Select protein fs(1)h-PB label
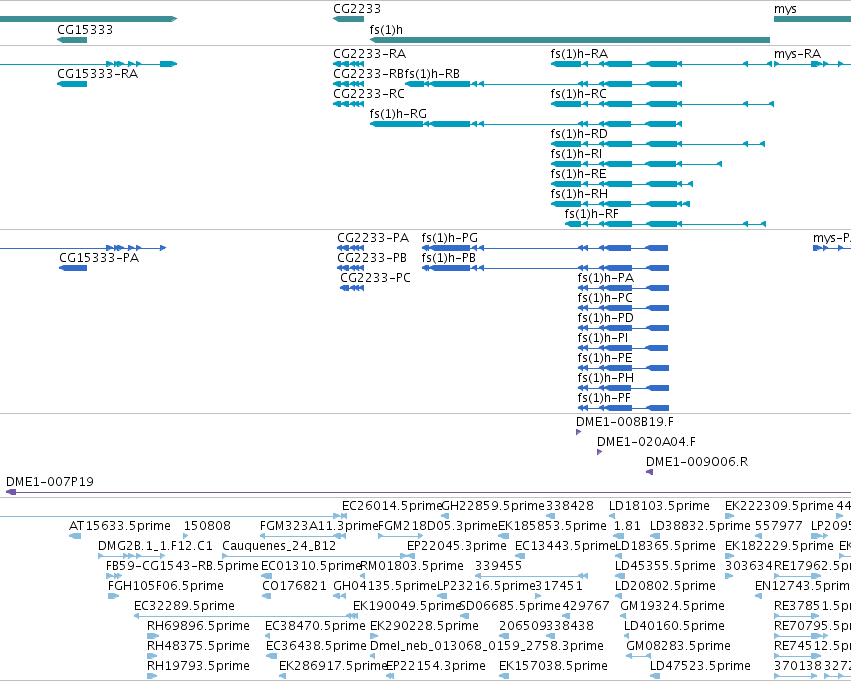Viewport: 851px width, 681px height. (448, 258)
